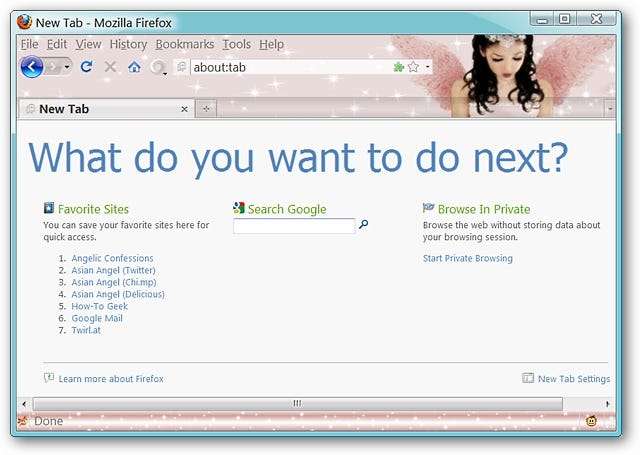Click the Browse In Private flag icon

(428, 208)
